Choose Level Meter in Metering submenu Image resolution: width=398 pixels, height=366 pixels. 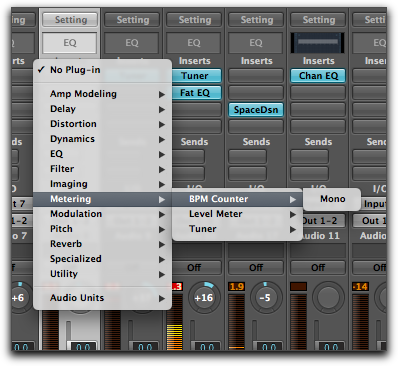point(237,214)
